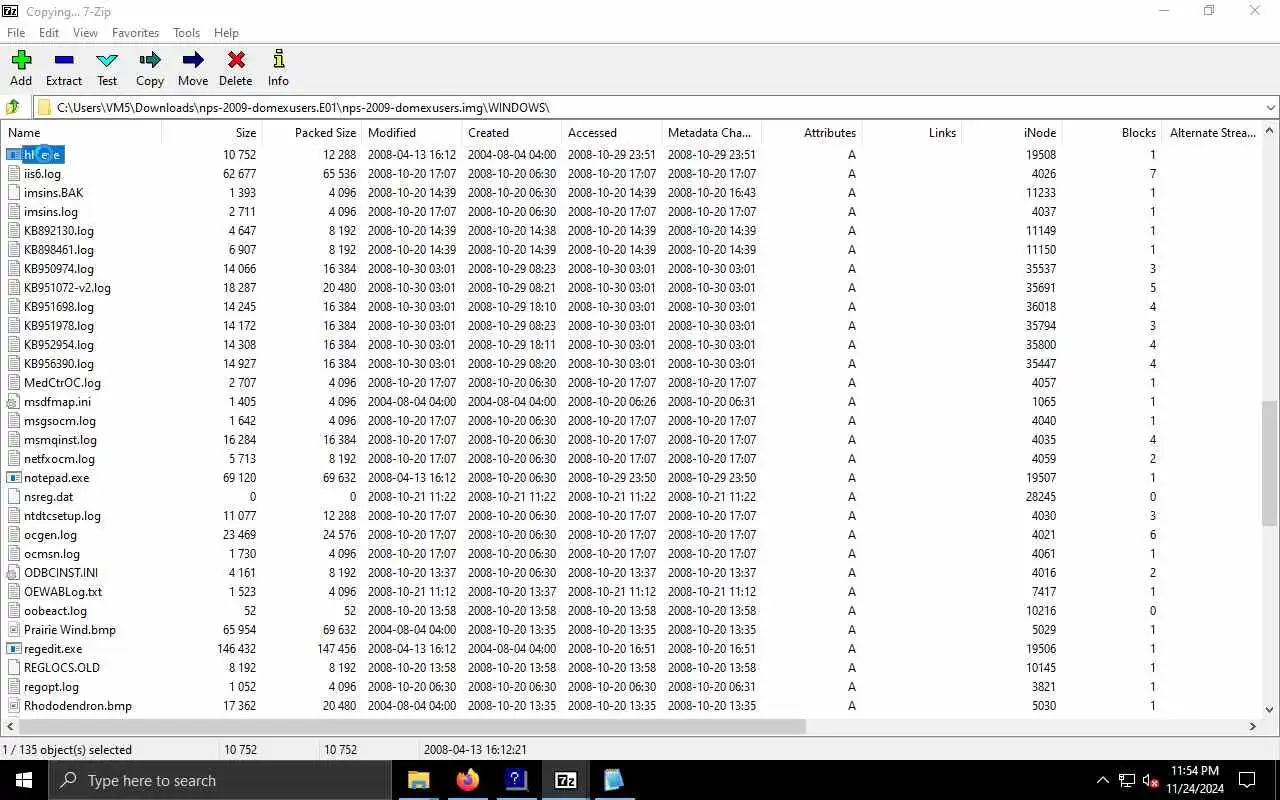Image resolution: width=1280 pixels, height=800 pixels.
Task: Select the Rhododendron.bmp image icon
Action: coord(14,706)
